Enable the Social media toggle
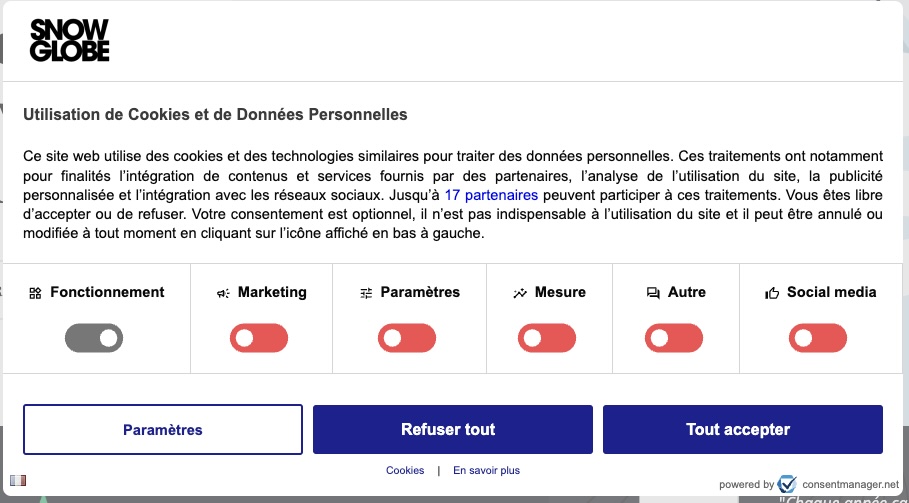Viewport: 909px width, 503px height. pos(817,338)
